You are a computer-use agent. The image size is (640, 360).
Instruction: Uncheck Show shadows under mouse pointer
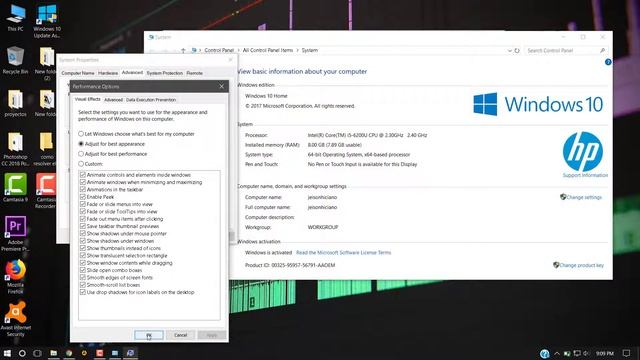[83, 233]
